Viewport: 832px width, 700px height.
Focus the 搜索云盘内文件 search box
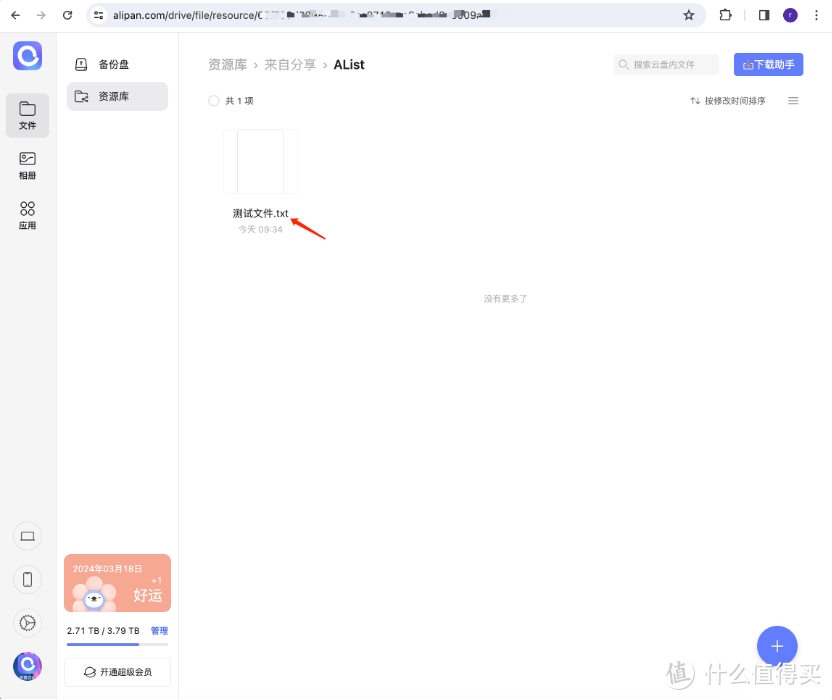click(666, 65)
